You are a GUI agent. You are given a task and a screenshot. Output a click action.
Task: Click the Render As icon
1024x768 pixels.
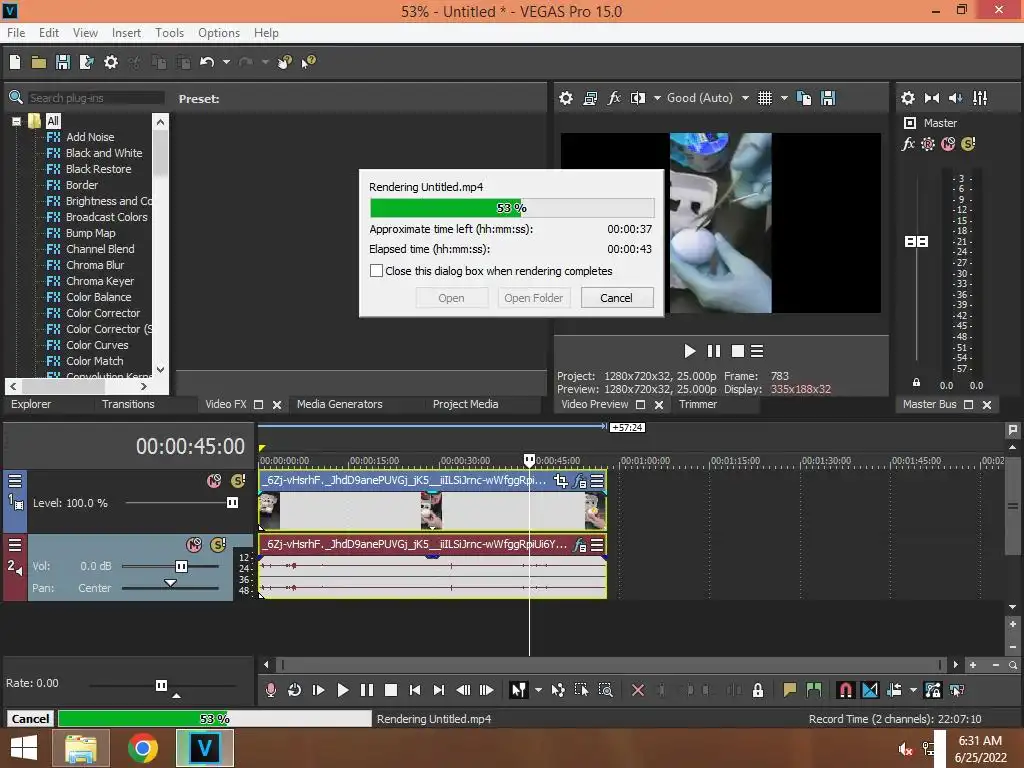(x=86, y=62)
